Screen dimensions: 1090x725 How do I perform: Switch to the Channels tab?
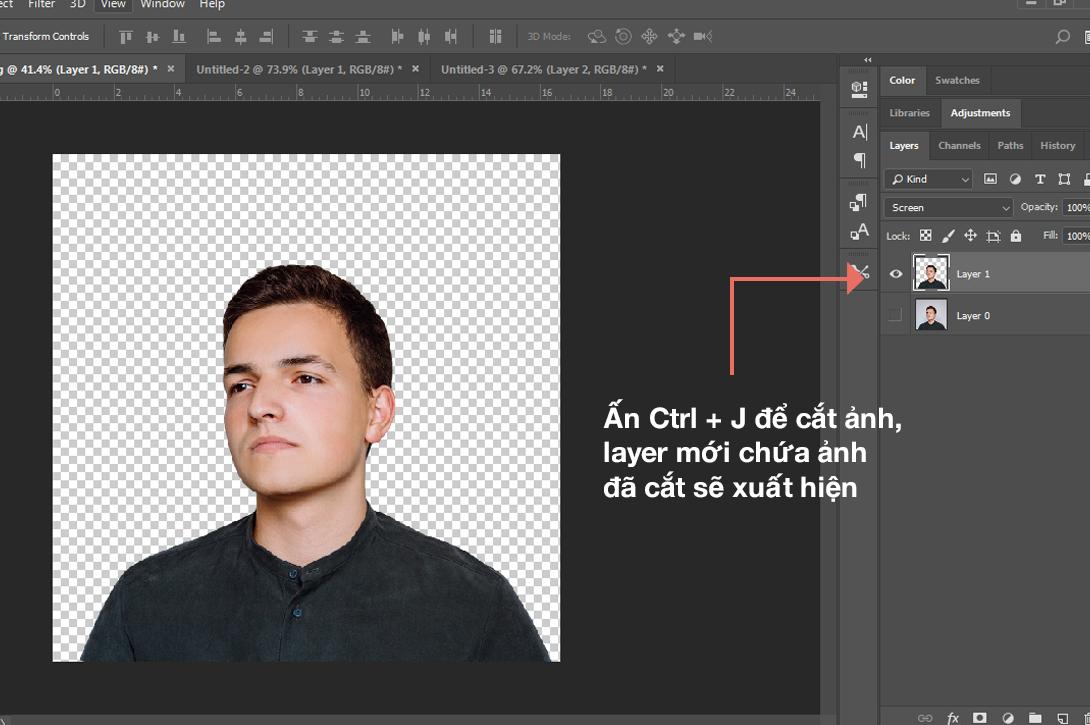click(x=959, y=145)
